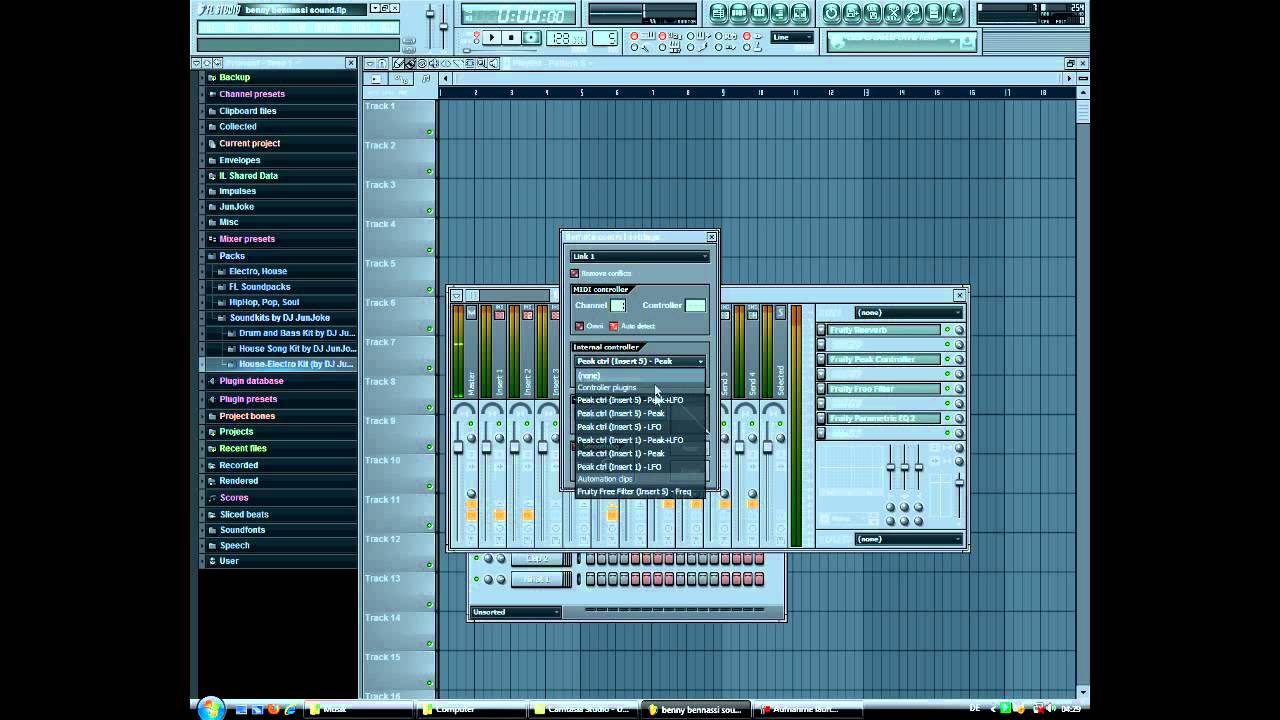Click the Record button in transport
Image resolution: width=1280 pixels, height=720 pixels.
tap(532, 38)
